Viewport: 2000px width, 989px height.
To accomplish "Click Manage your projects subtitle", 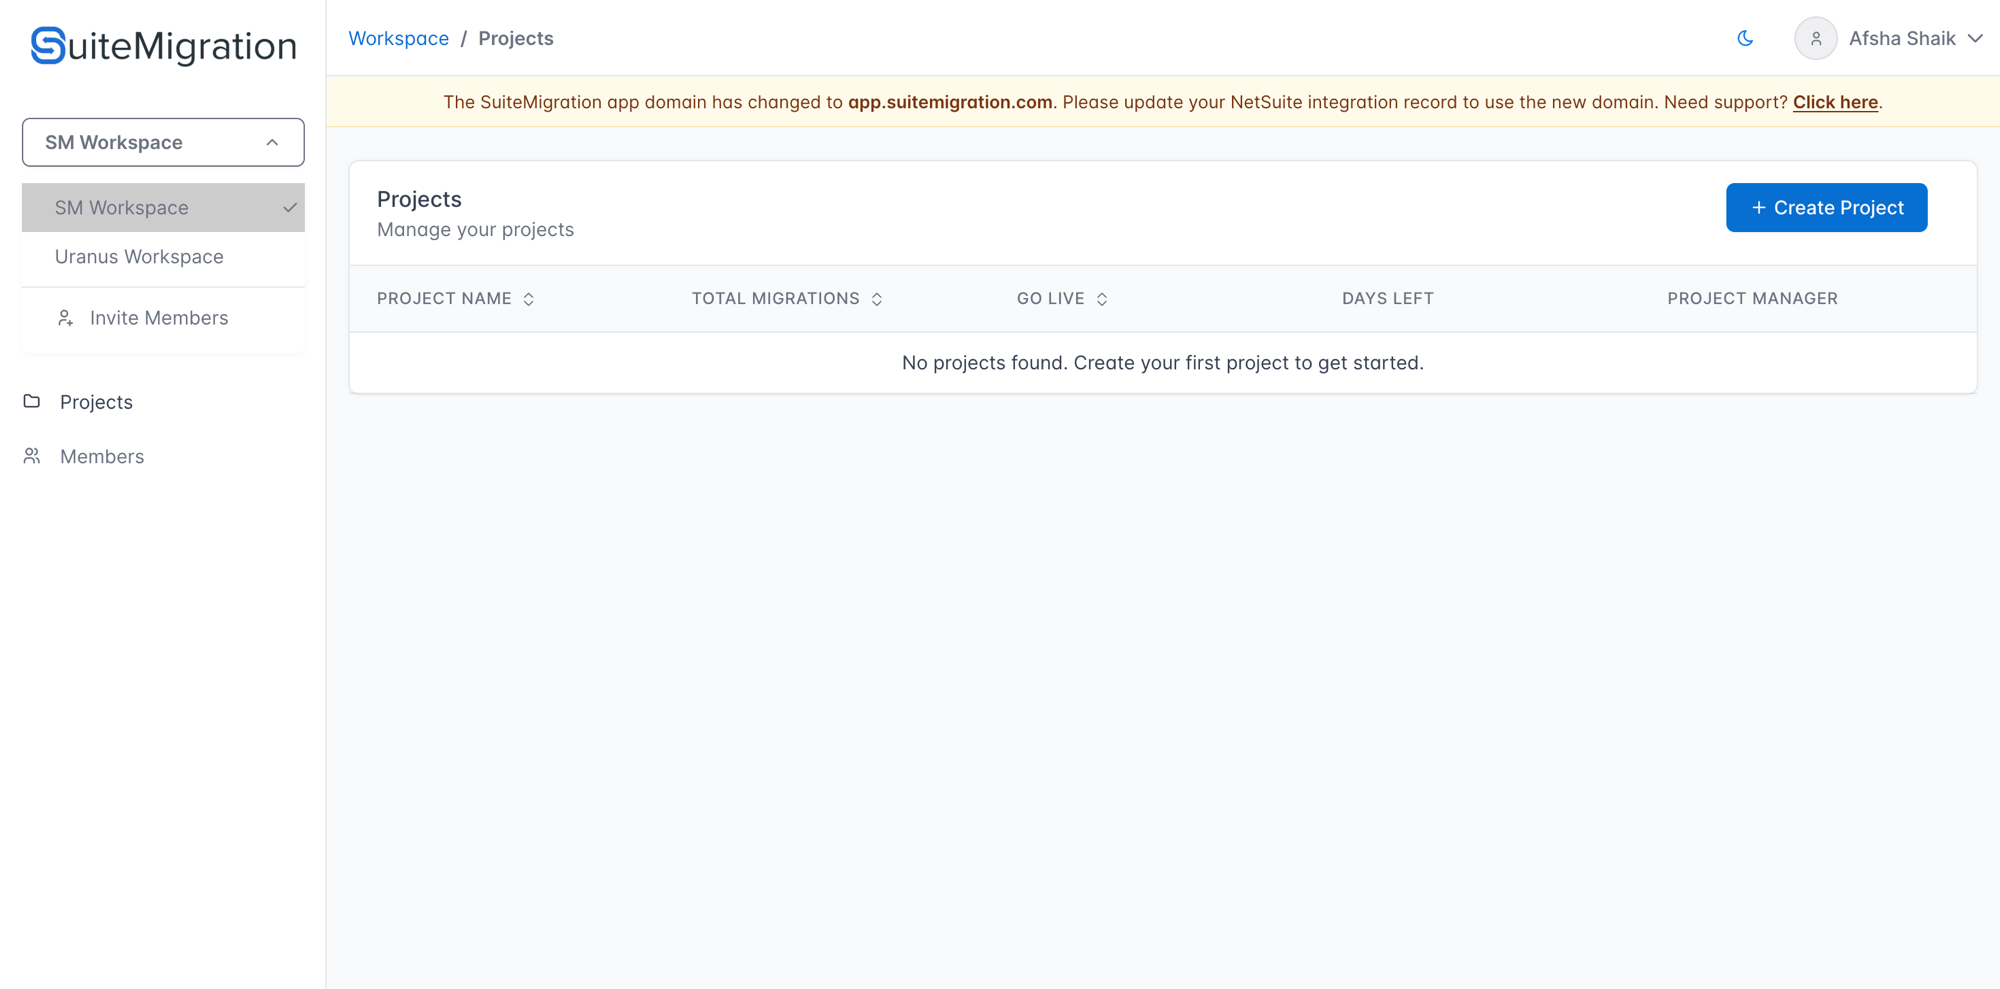I will click(475, 229).
